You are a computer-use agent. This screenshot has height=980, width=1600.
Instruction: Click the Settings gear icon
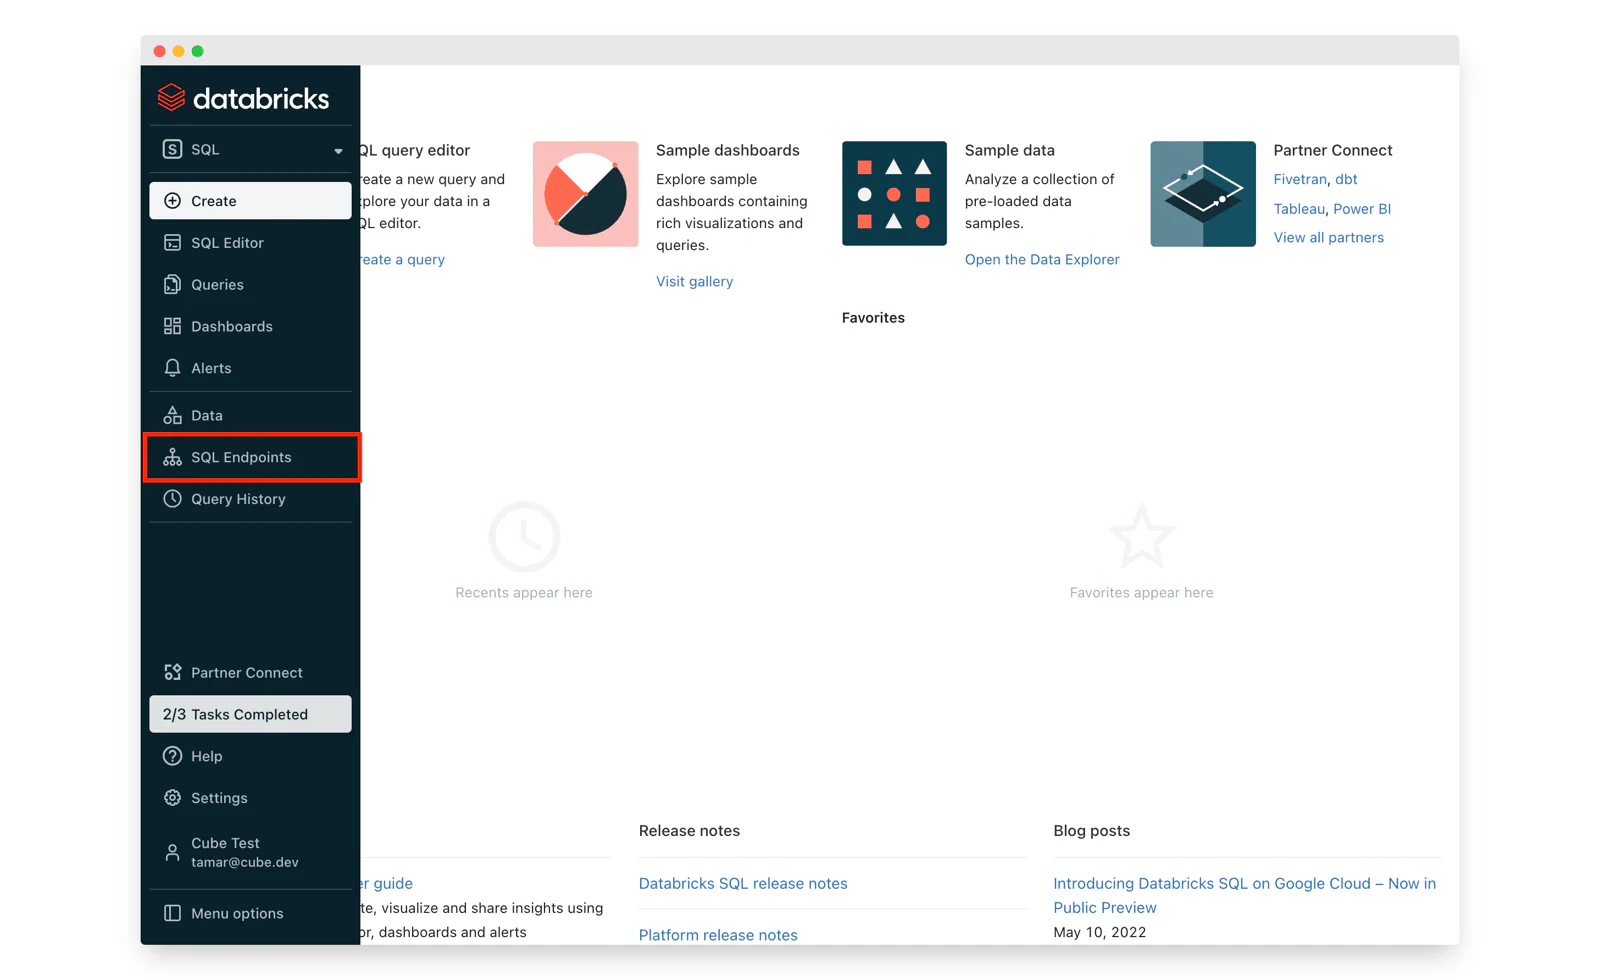tap(172, 798)
